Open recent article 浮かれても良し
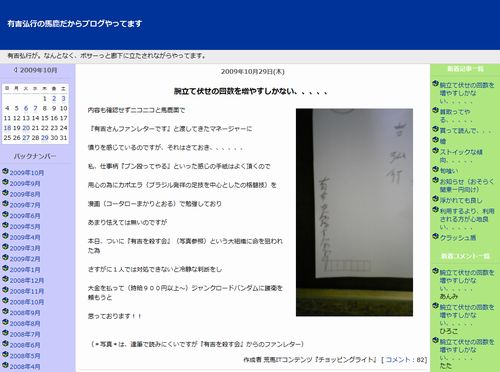Screen dimensions: 500x372 click(x=461, y=200)
